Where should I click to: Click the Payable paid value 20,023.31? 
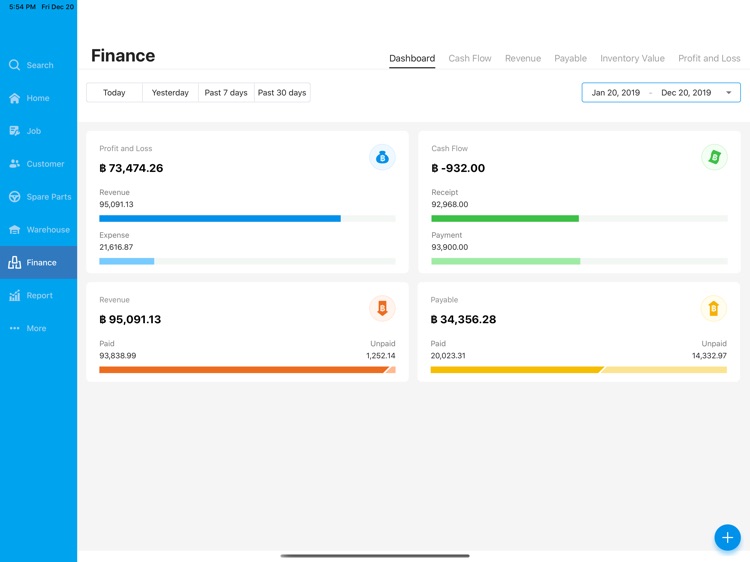(x=448, y=356)
